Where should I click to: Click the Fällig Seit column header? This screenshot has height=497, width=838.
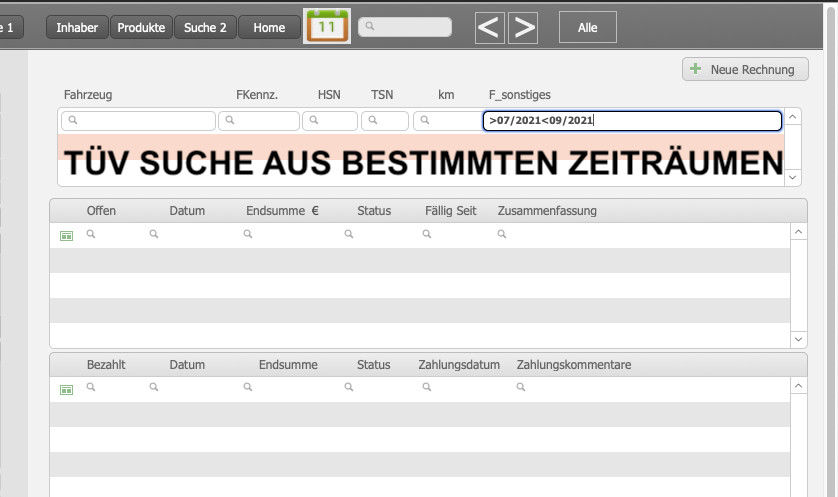[451, 211]
